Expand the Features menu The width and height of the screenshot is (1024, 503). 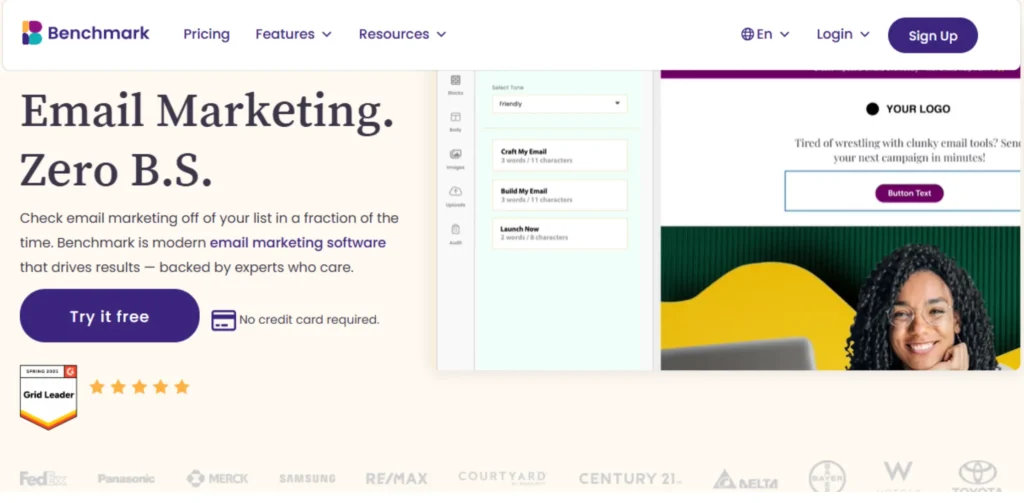293,34
